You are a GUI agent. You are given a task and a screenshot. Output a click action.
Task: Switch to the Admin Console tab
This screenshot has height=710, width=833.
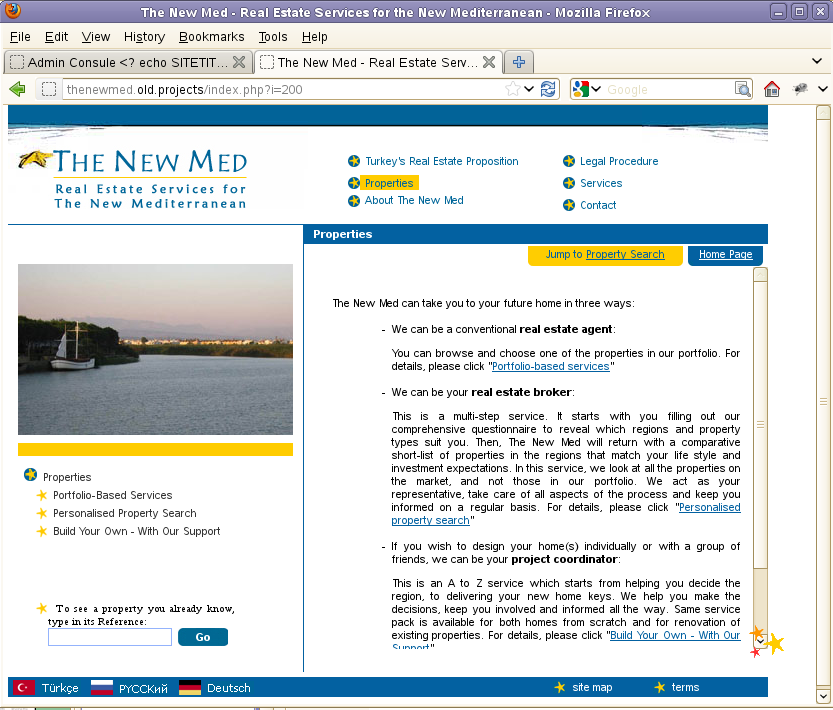click(128, 62)
